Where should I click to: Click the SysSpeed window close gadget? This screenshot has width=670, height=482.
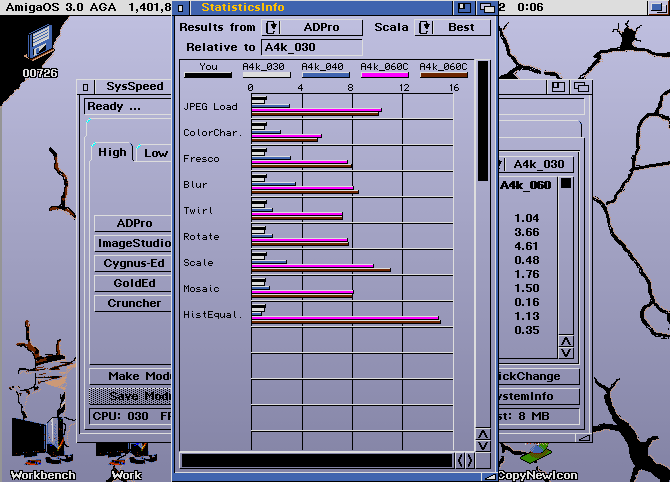pyautogui.click(x=85, y=87)
